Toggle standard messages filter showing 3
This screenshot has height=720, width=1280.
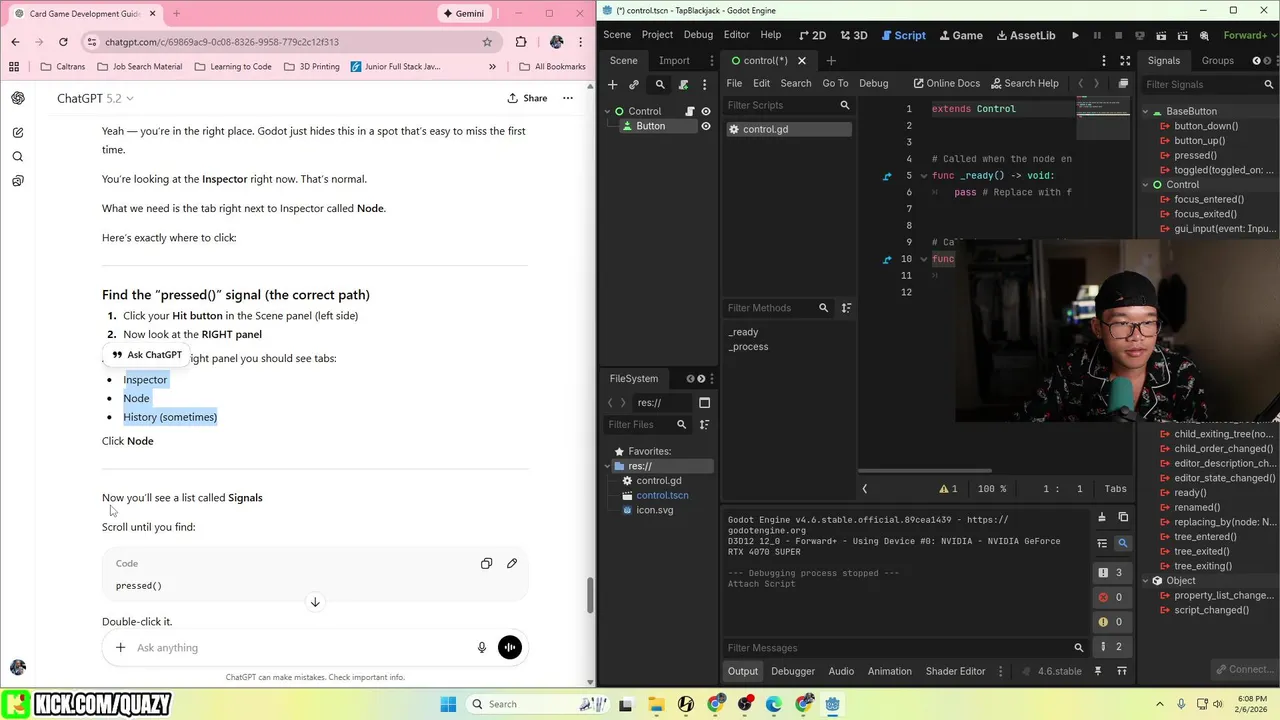[1111, 573]
